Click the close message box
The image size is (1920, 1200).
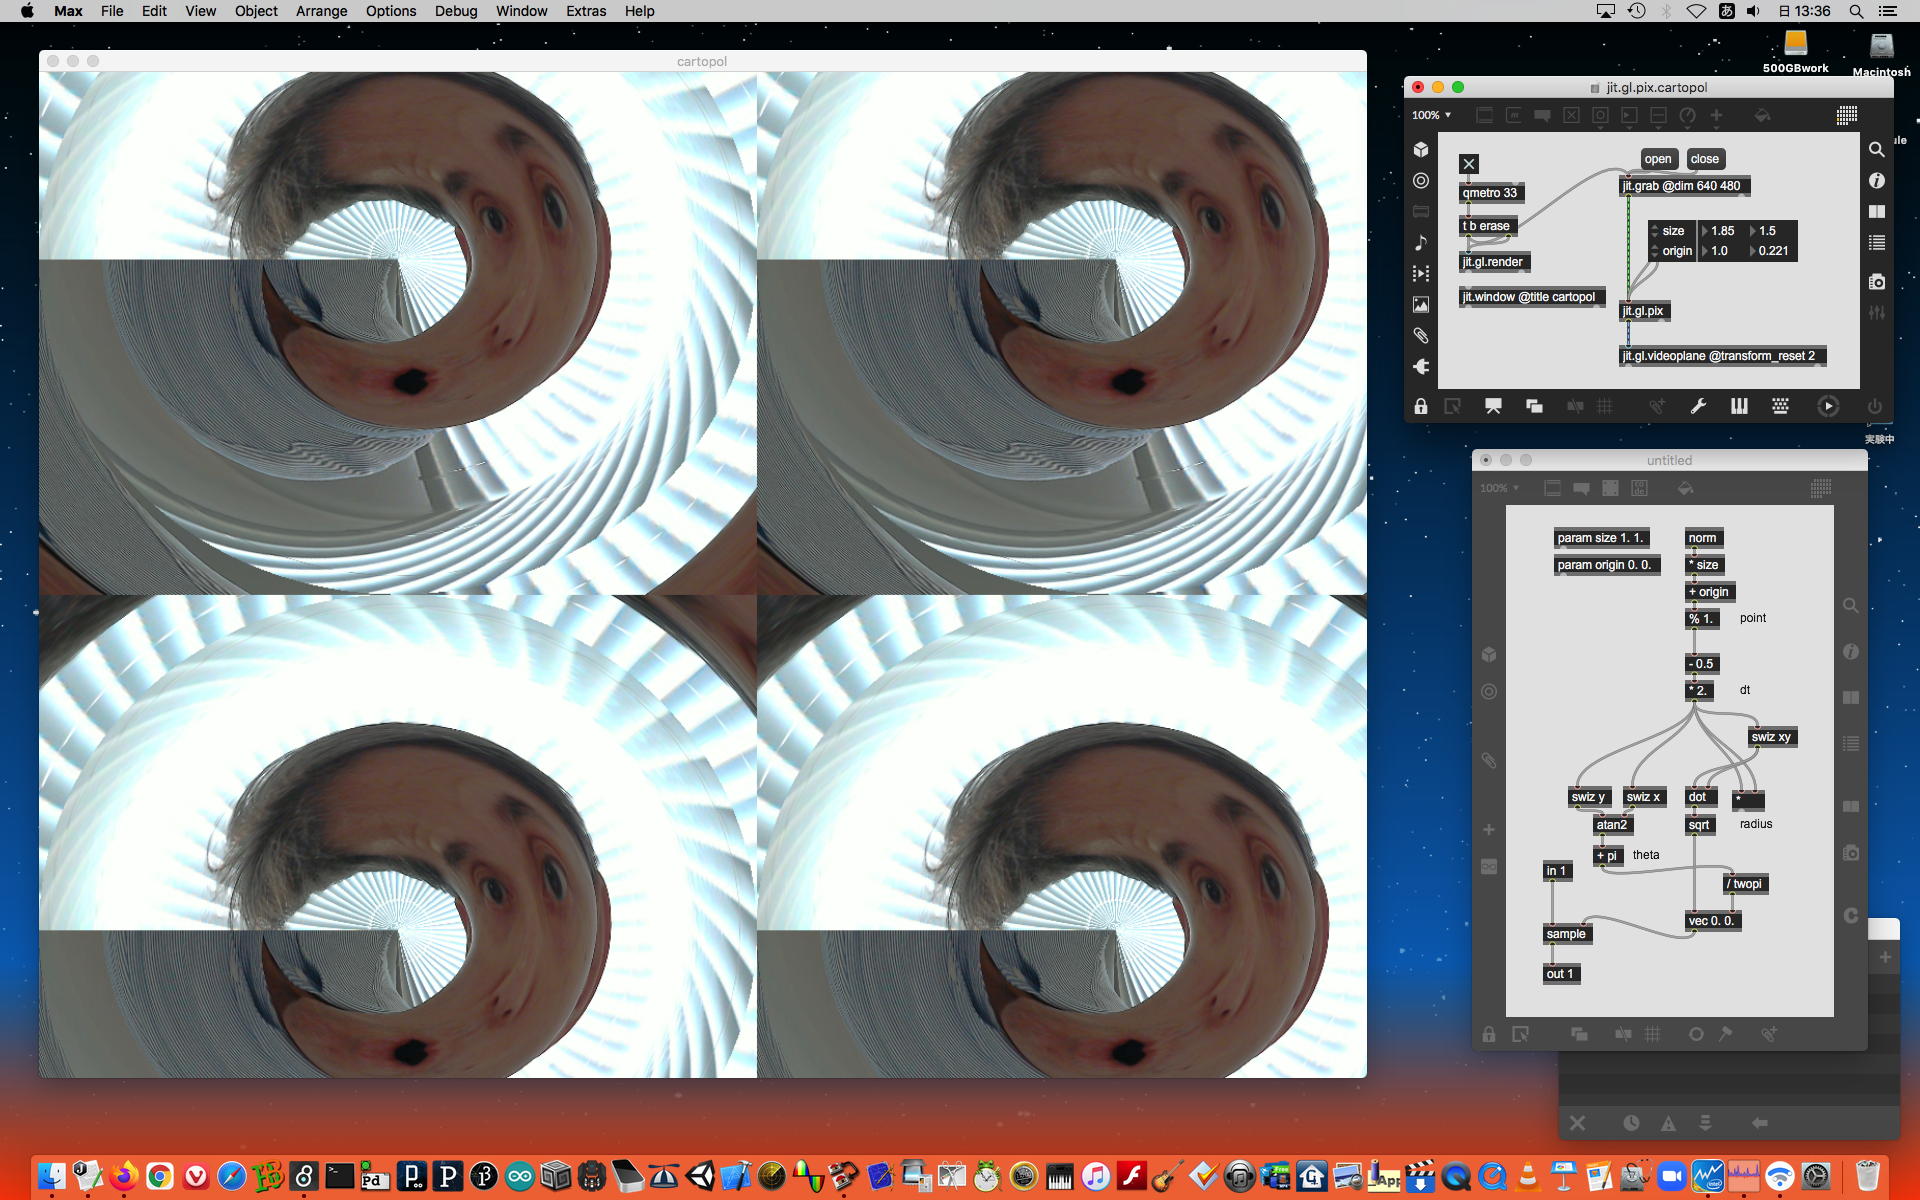[1704, 159]
